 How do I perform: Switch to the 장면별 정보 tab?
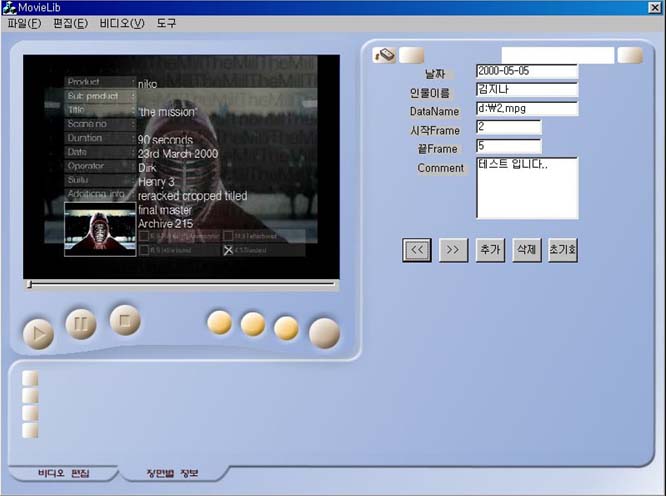(x=171, y=472)
